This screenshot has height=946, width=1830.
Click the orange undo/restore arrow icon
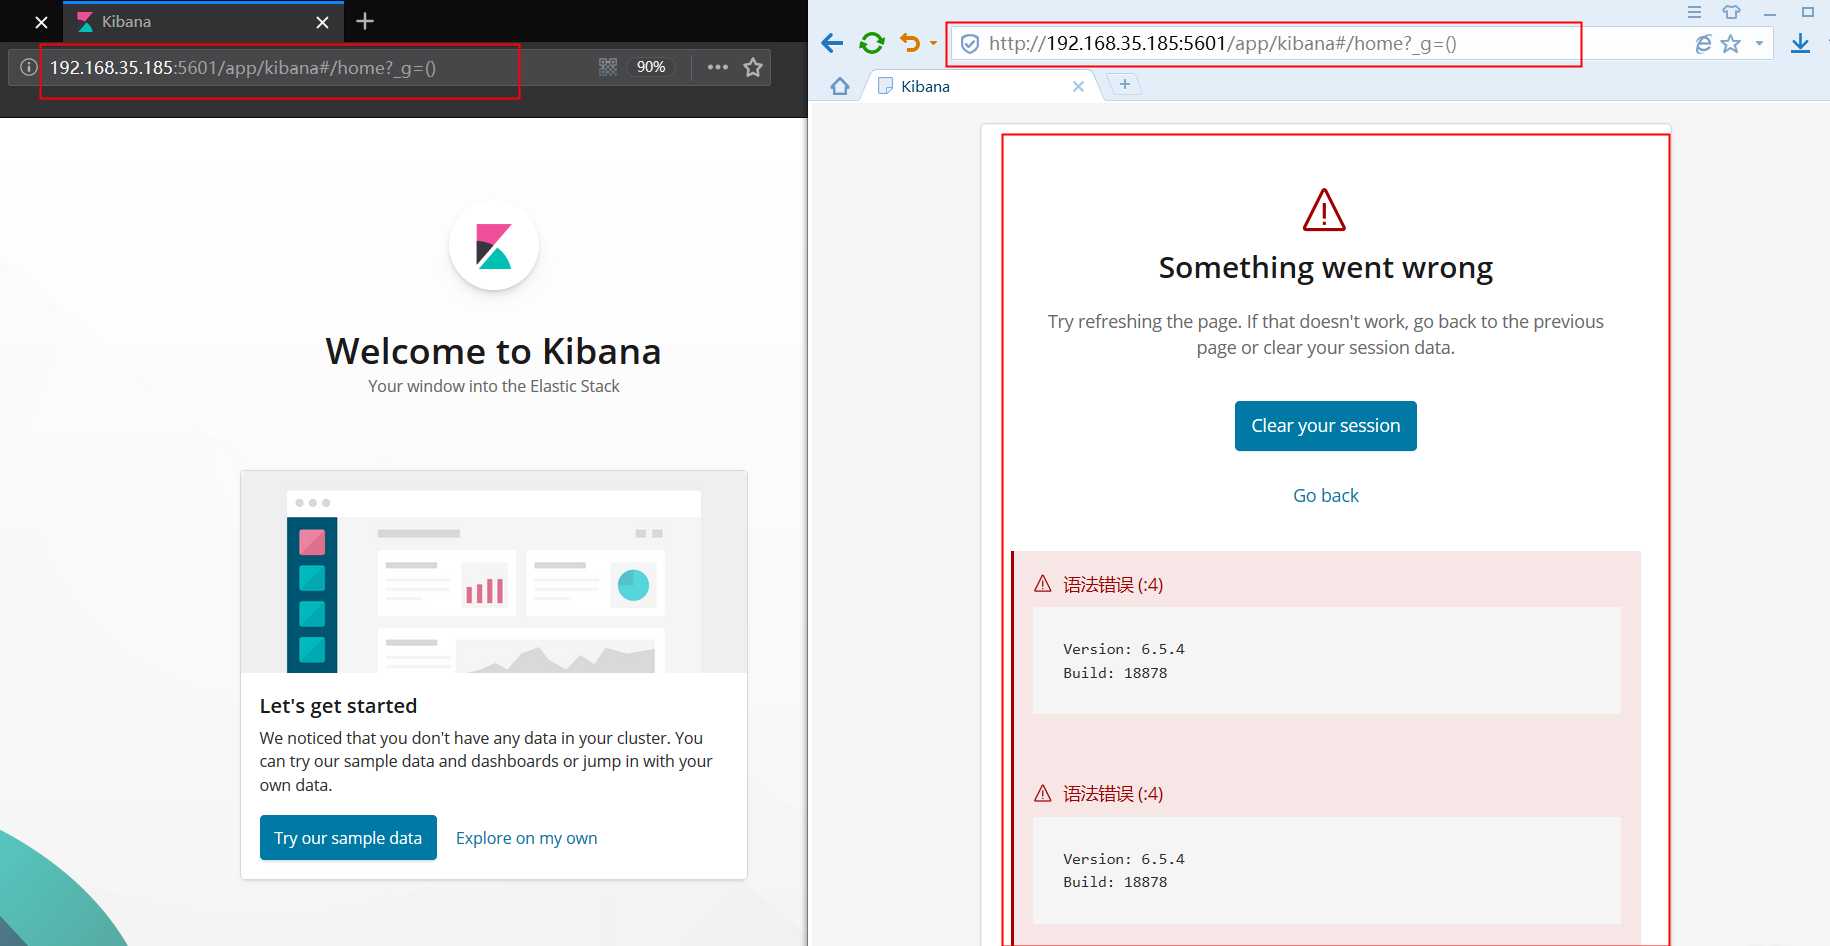909,43
